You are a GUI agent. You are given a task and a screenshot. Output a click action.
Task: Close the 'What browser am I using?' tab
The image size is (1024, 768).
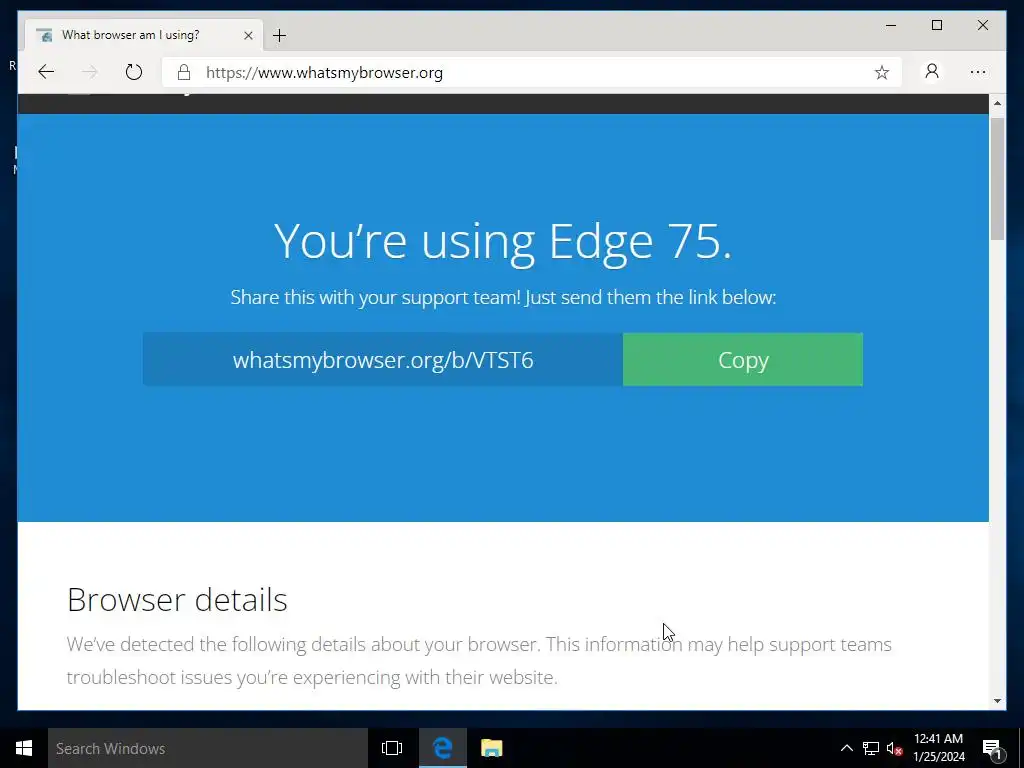coord(248,35)
